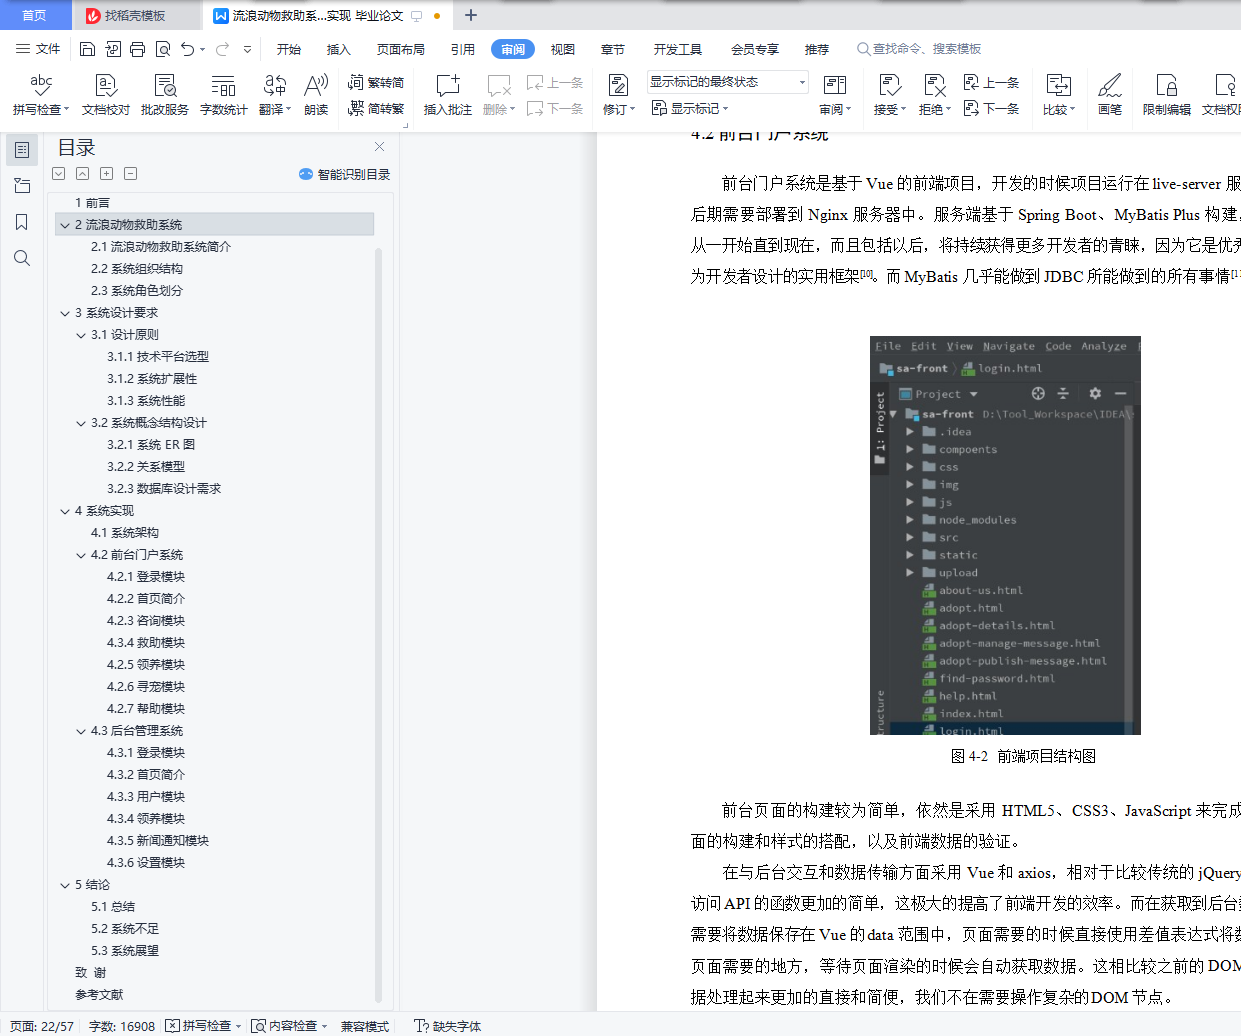Collapse 2 流浪动物救助系统 outline node
This screenshot has height=1036, width=1241.
(x=65, y=225)
